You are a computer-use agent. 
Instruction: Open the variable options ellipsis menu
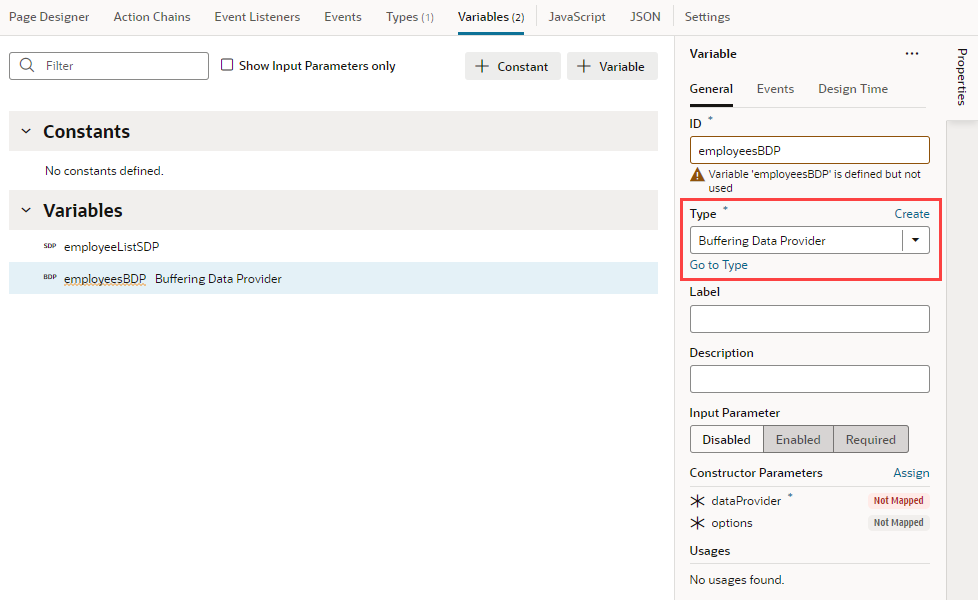912,54
